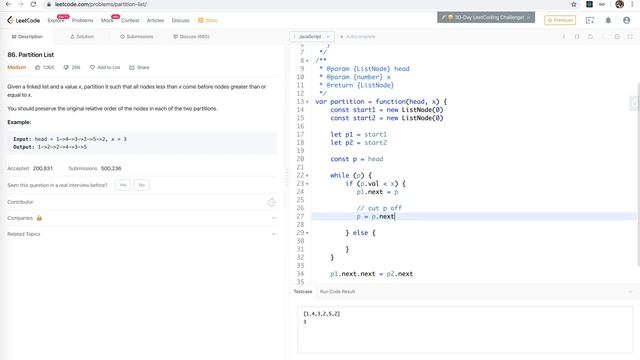Click the Companies lock icon

39,218
